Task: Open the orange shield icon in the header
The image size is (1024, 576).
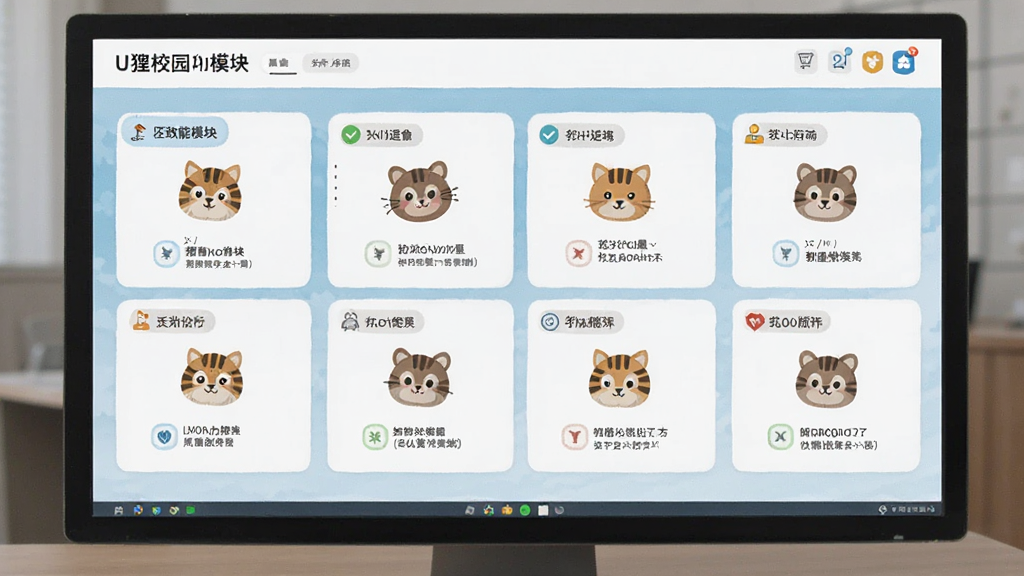Action: click(872, 62)
